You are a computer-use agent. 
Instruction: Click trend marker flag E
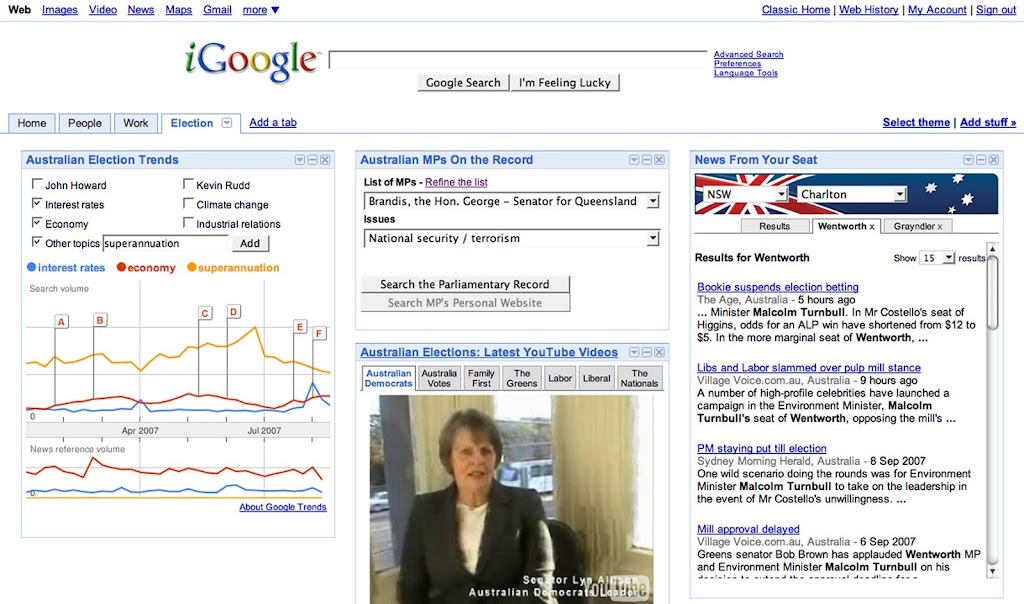click(300, 326)
